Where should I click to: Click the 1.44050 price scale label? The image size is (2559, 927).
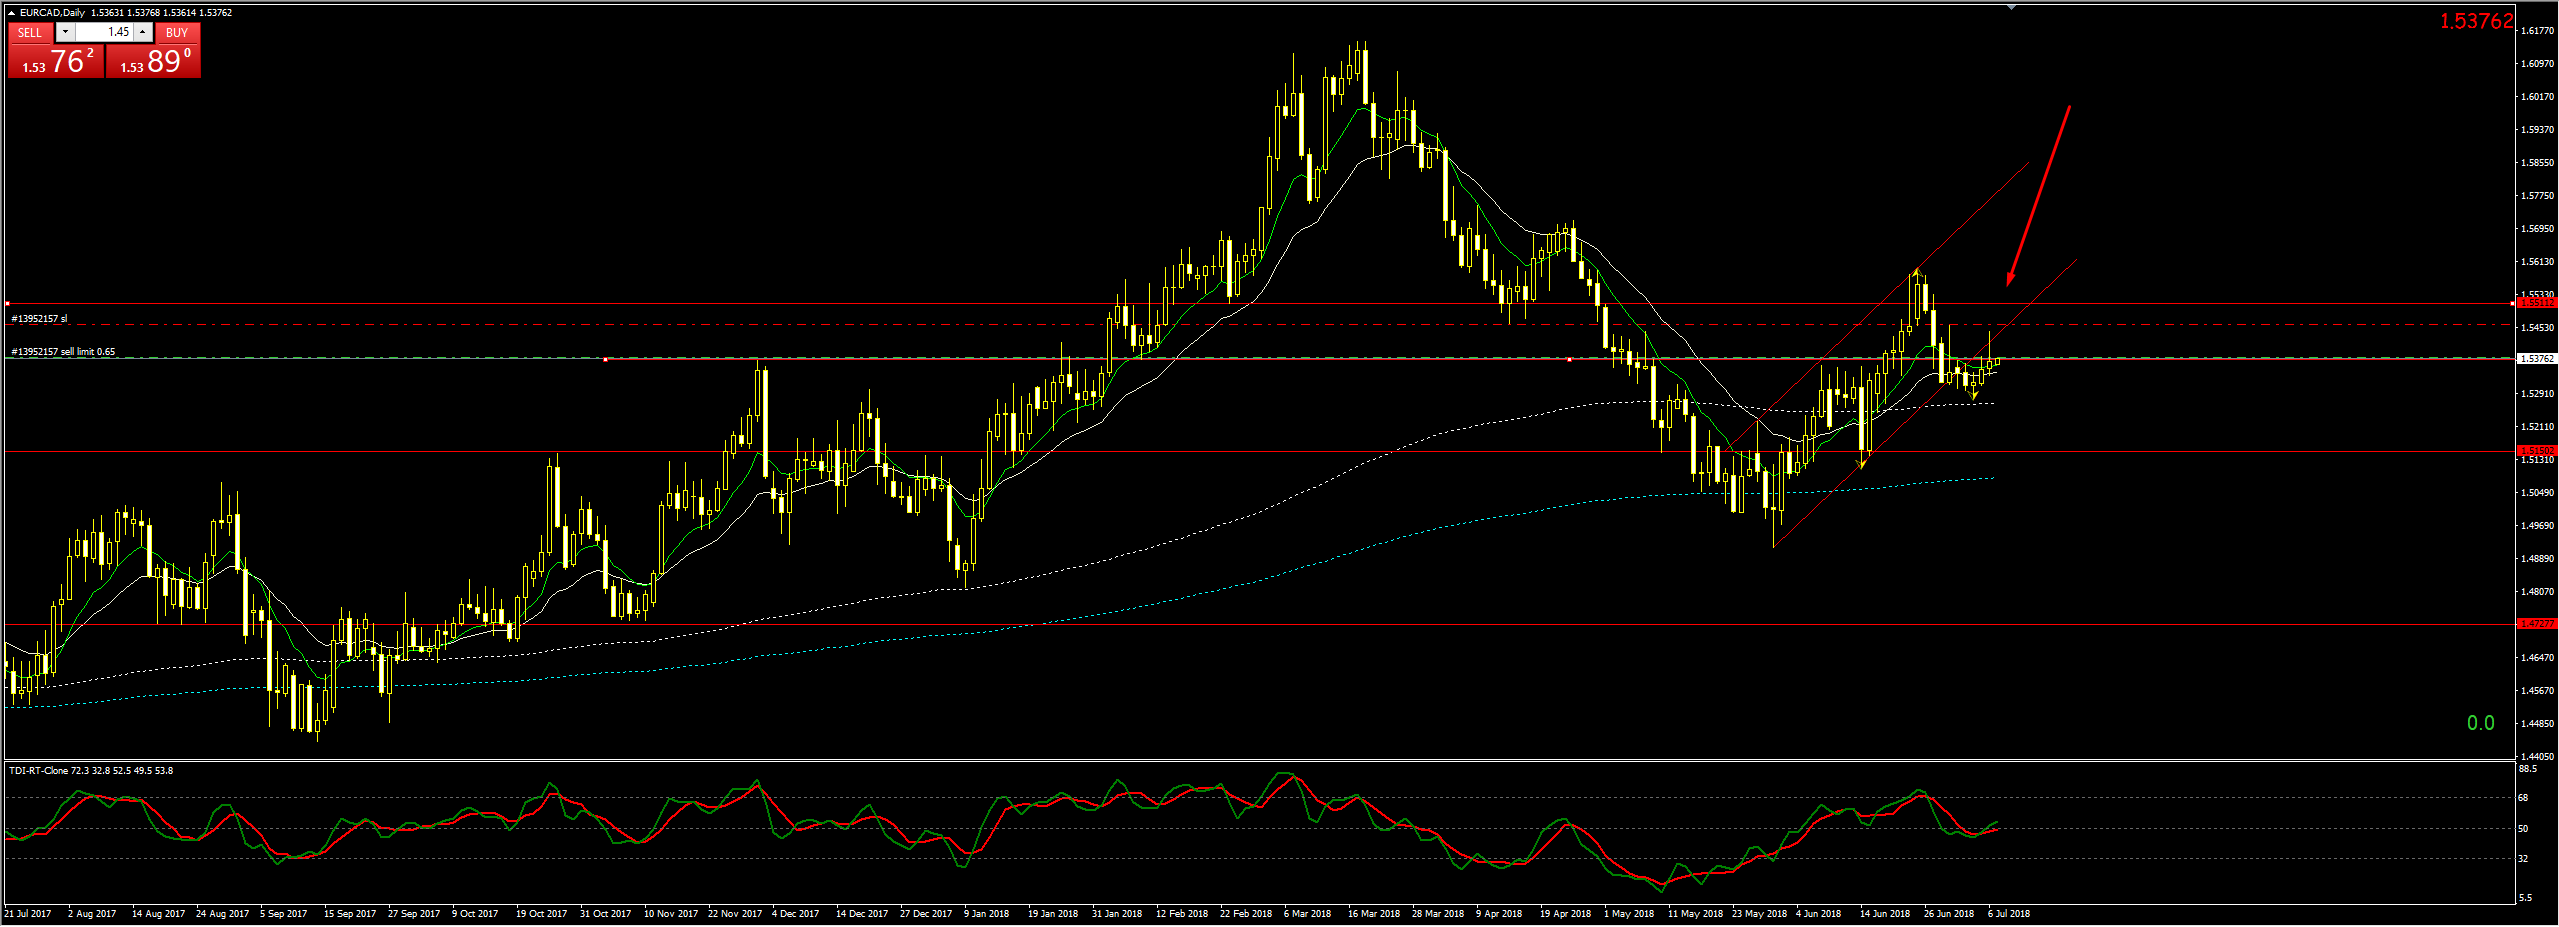click(2537, 757)
